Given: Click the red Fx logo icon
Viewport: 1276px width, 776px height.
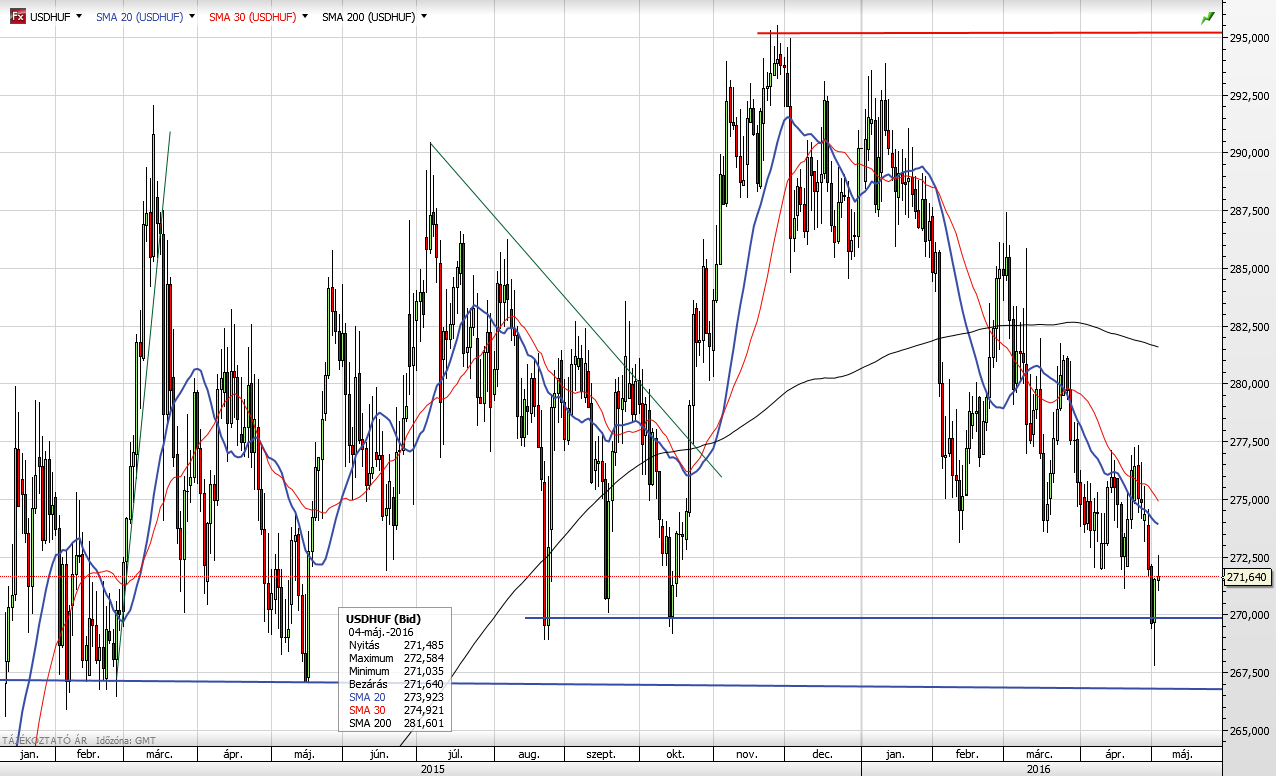Looking at the screenshot, I should point(17,17).
